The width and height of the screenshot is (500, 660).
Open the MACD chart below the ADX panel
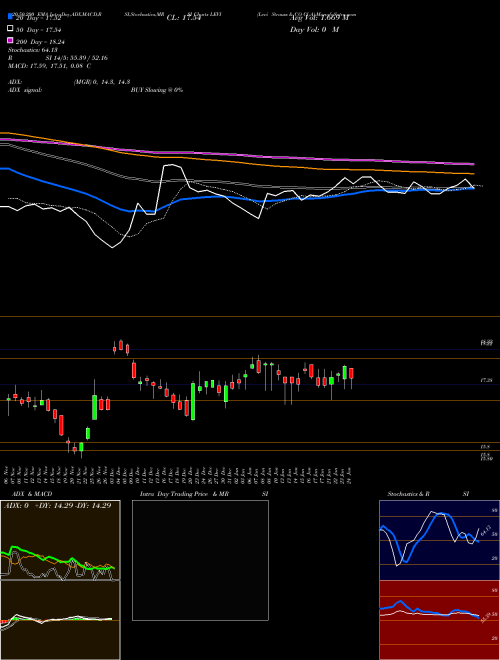tap(60, 620)
